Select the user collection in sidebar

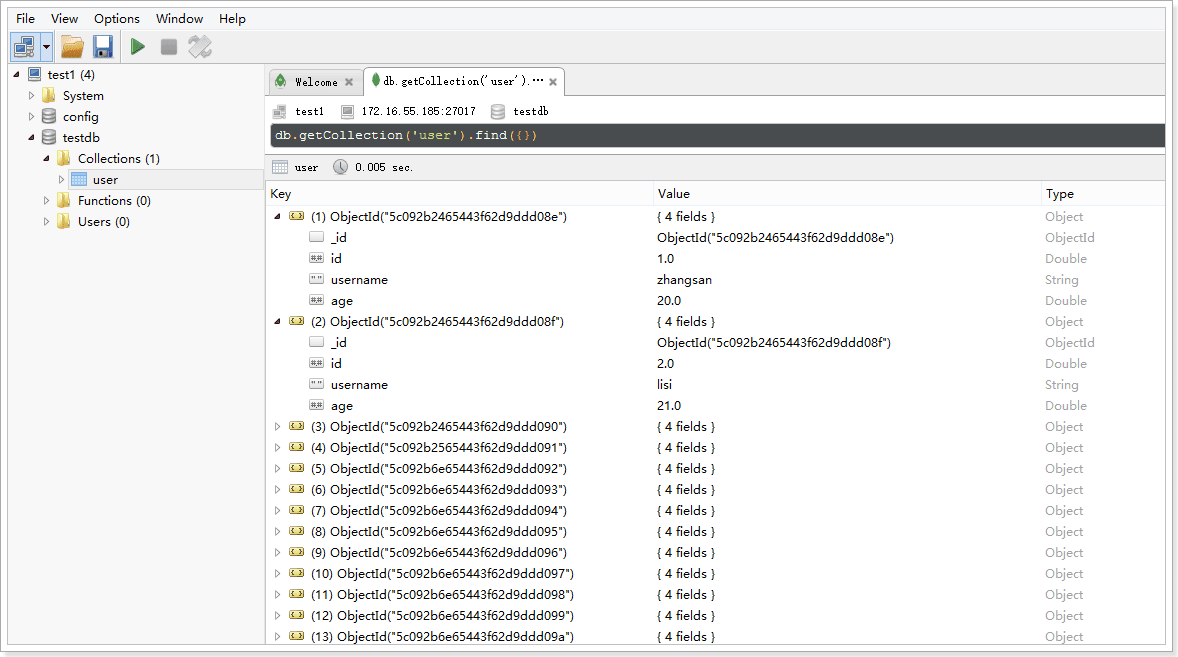(x=105, y=180)
